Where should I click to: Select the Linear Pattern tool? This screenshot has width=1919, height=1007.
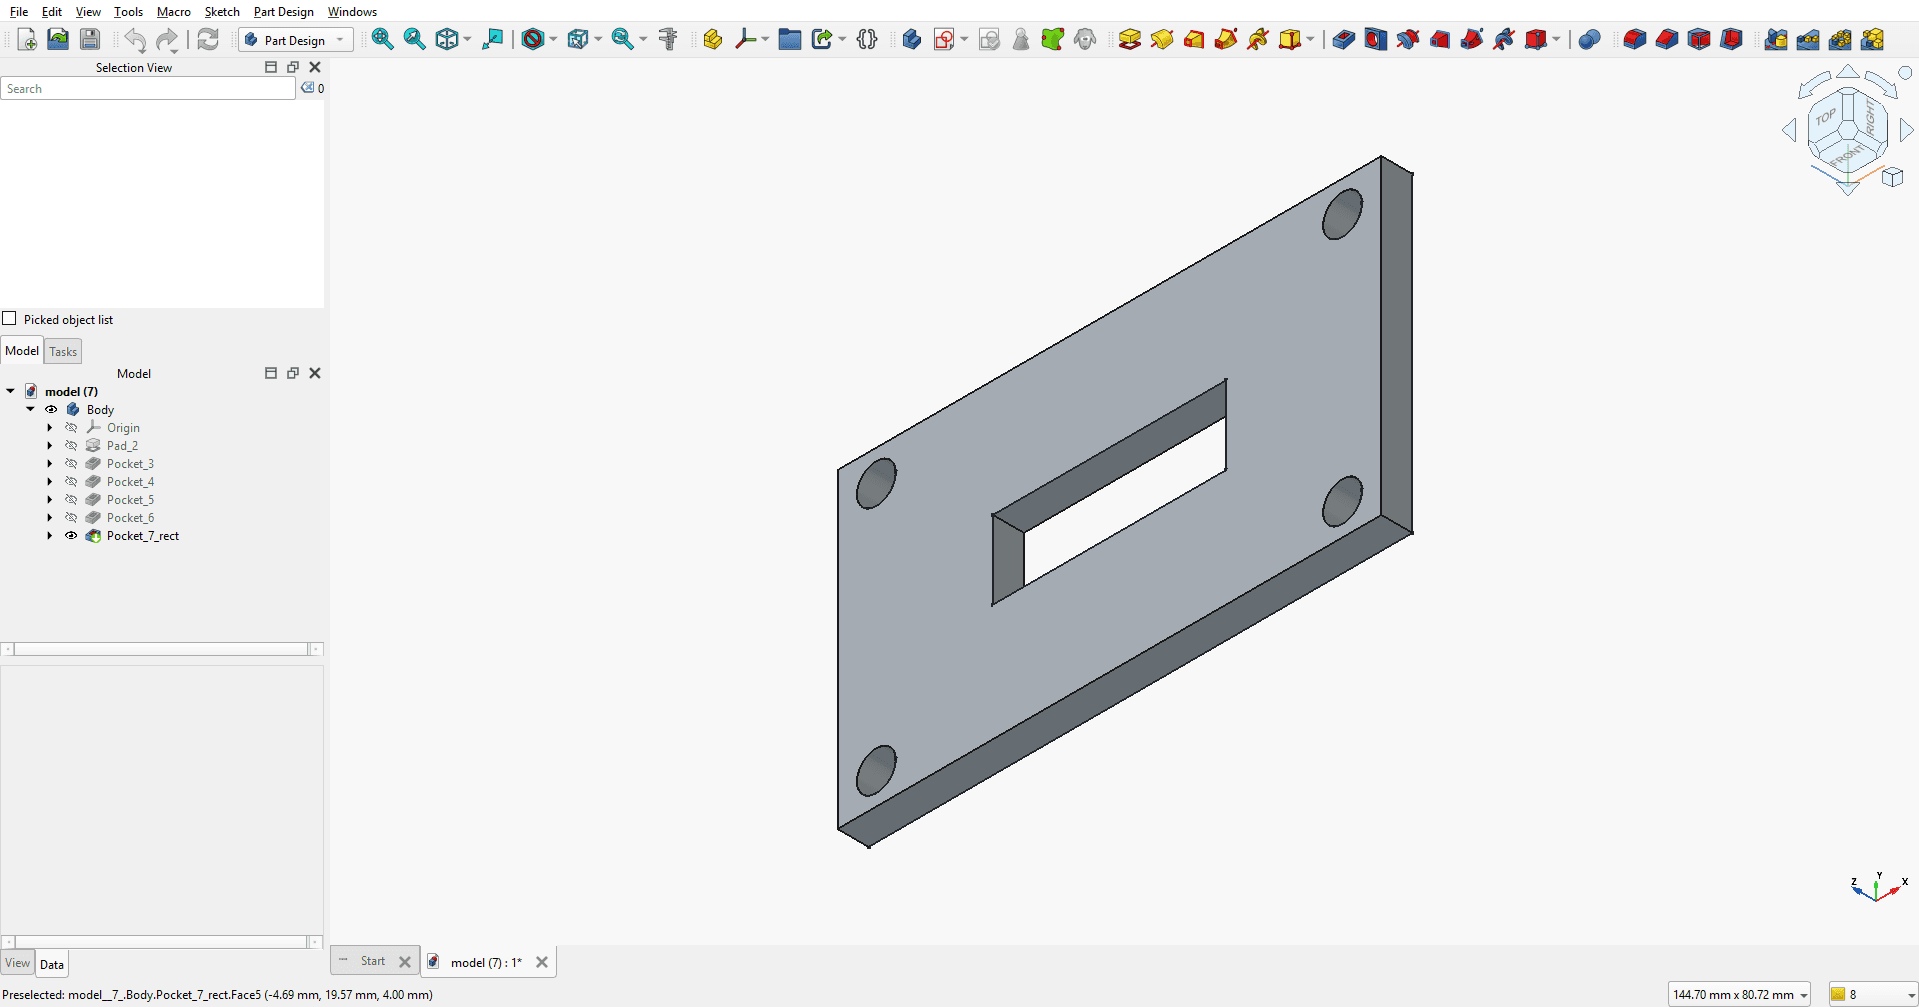point(1808,40)
